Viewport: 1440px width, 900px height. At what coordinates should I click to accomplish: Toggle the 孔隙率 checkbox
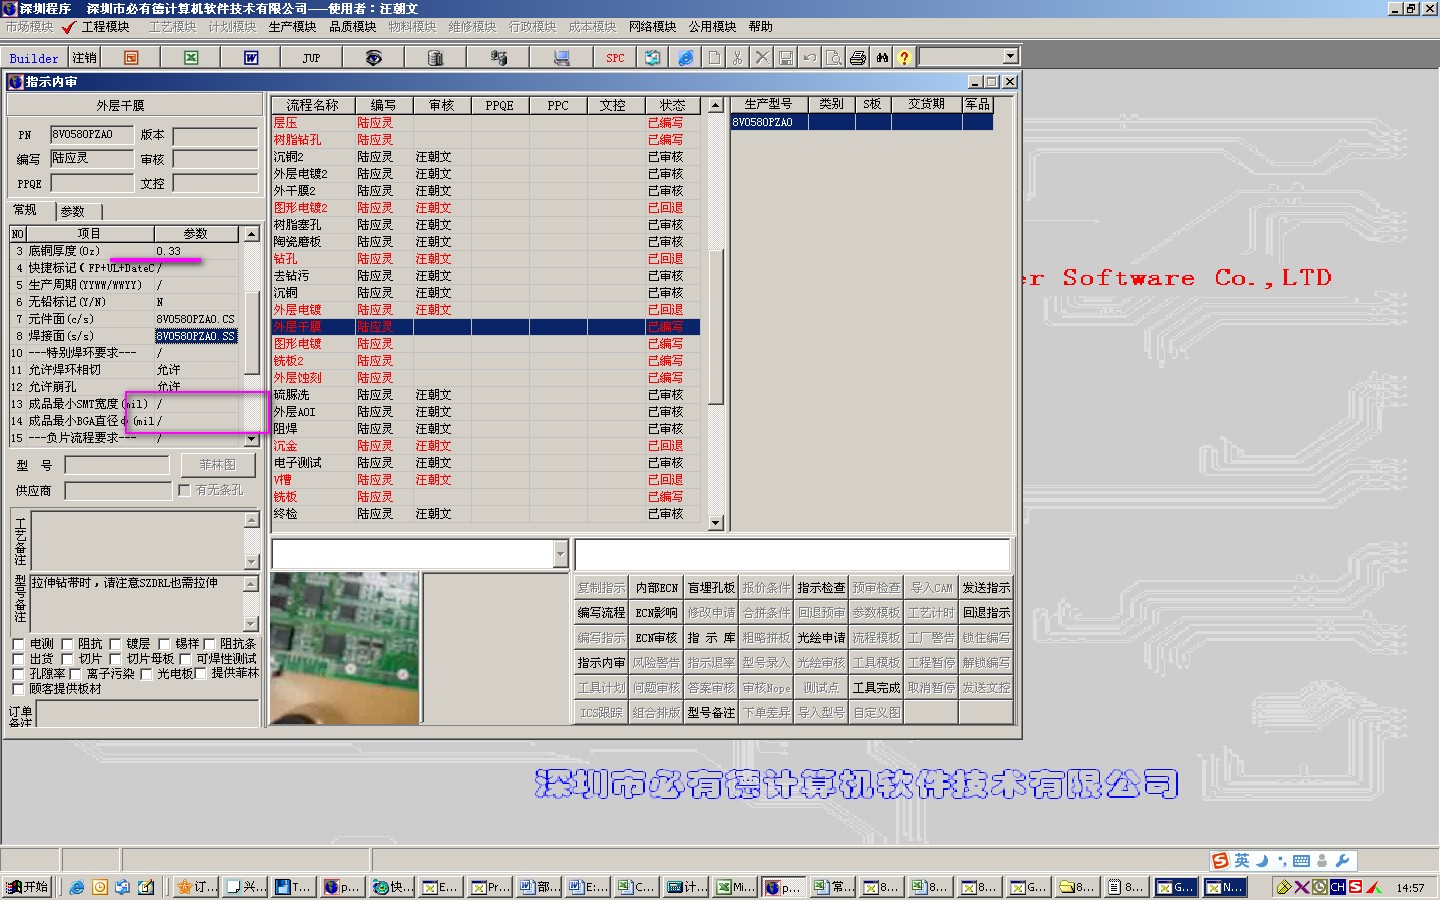tap(18, 674)
